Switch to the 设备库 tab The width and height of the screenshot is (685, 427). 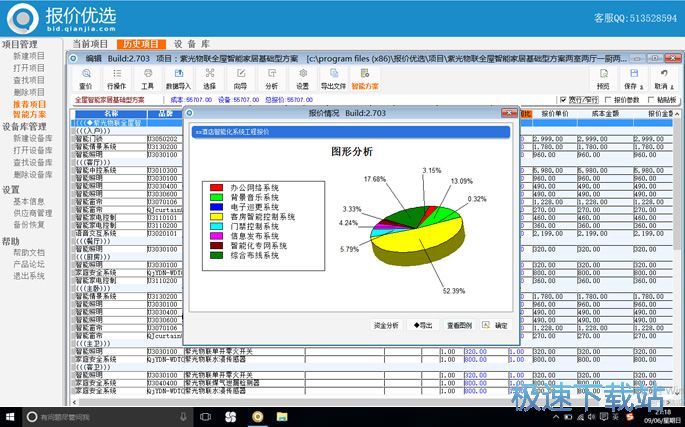tap(191, 44)
